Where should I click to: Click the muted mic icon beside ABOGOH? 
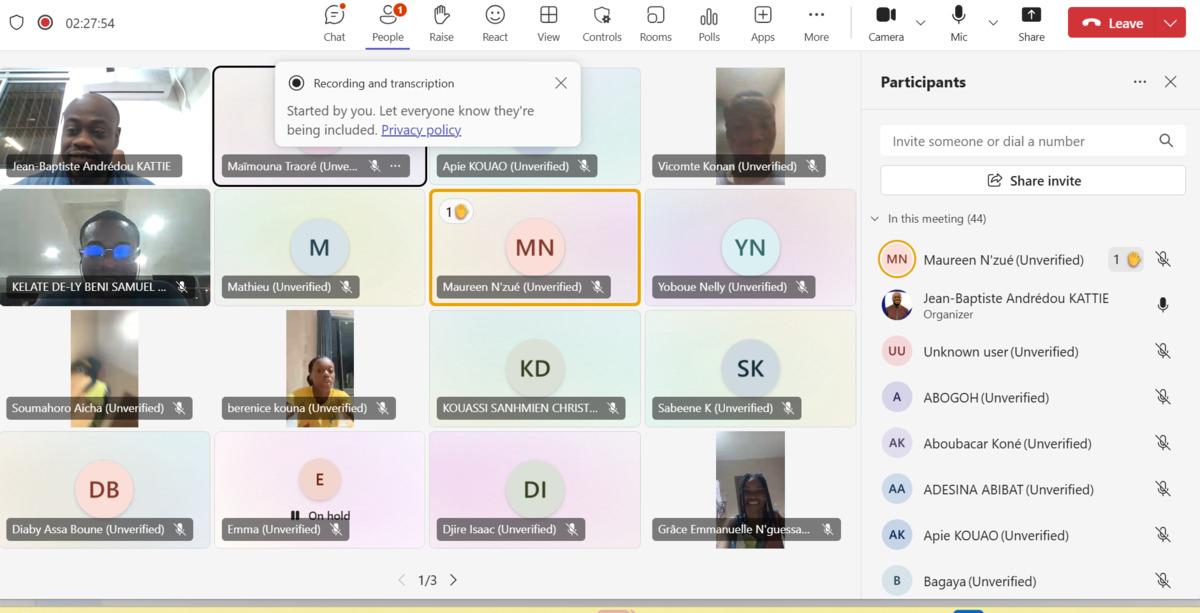tap(1163, 397)
